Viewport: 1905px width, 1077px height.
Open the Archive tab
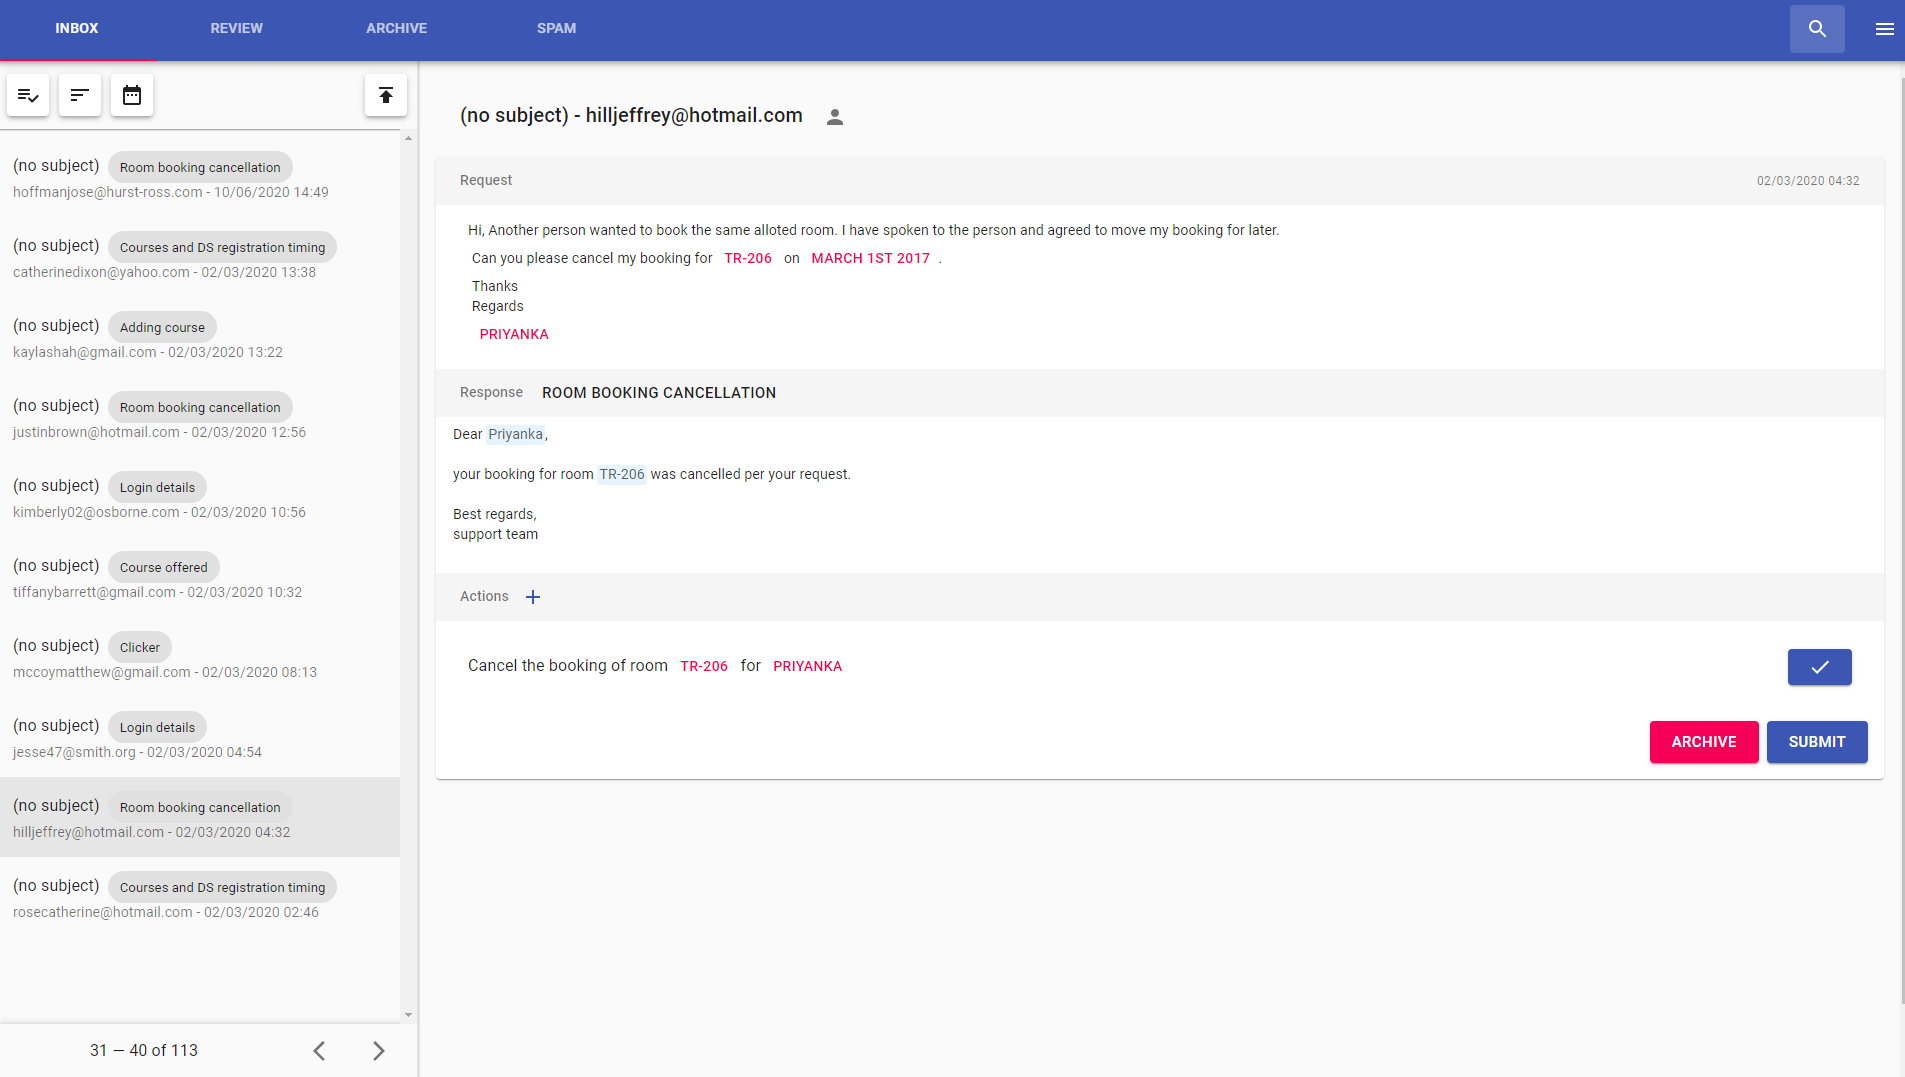pos(396,29)
